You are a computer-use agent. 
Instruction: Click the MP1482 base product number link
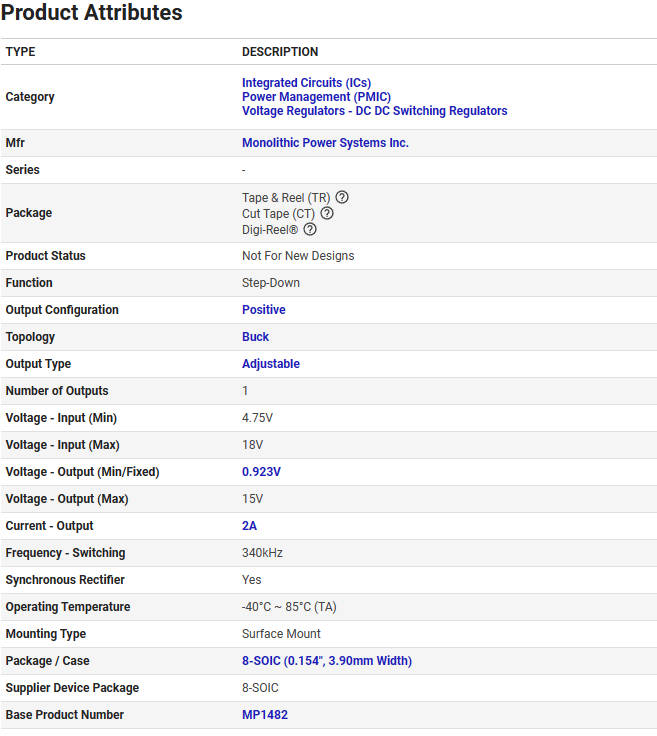pos(265,715)
